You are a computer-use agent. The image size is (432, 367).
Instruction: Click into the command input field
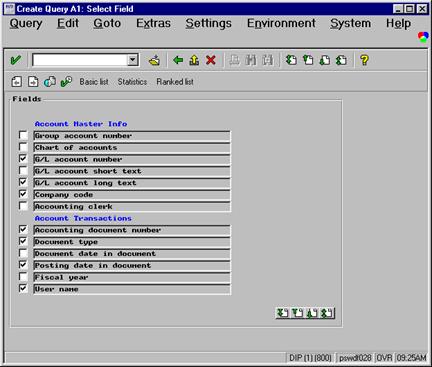point(80,60)
